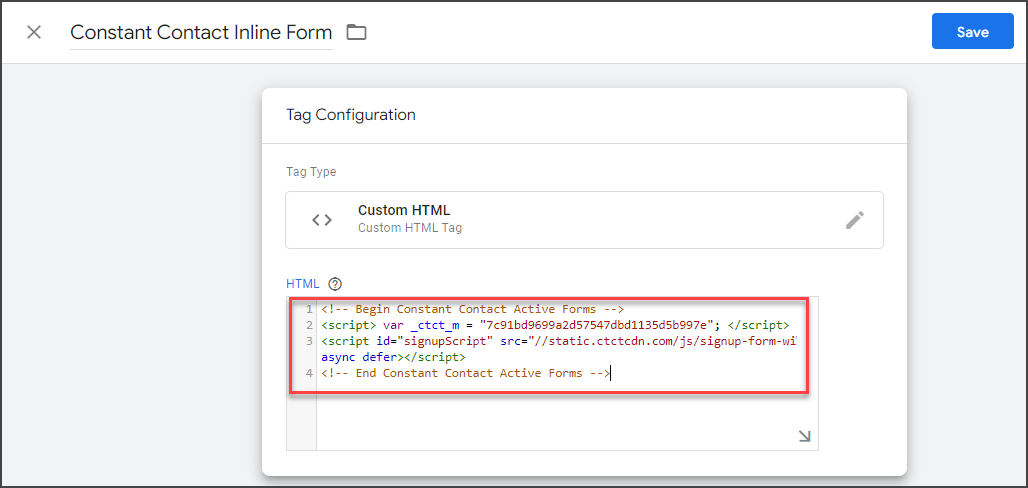This screenshot has height=488, width=1028.
Task: Click the Custom HTML code brackets icon
Action: 322,220
